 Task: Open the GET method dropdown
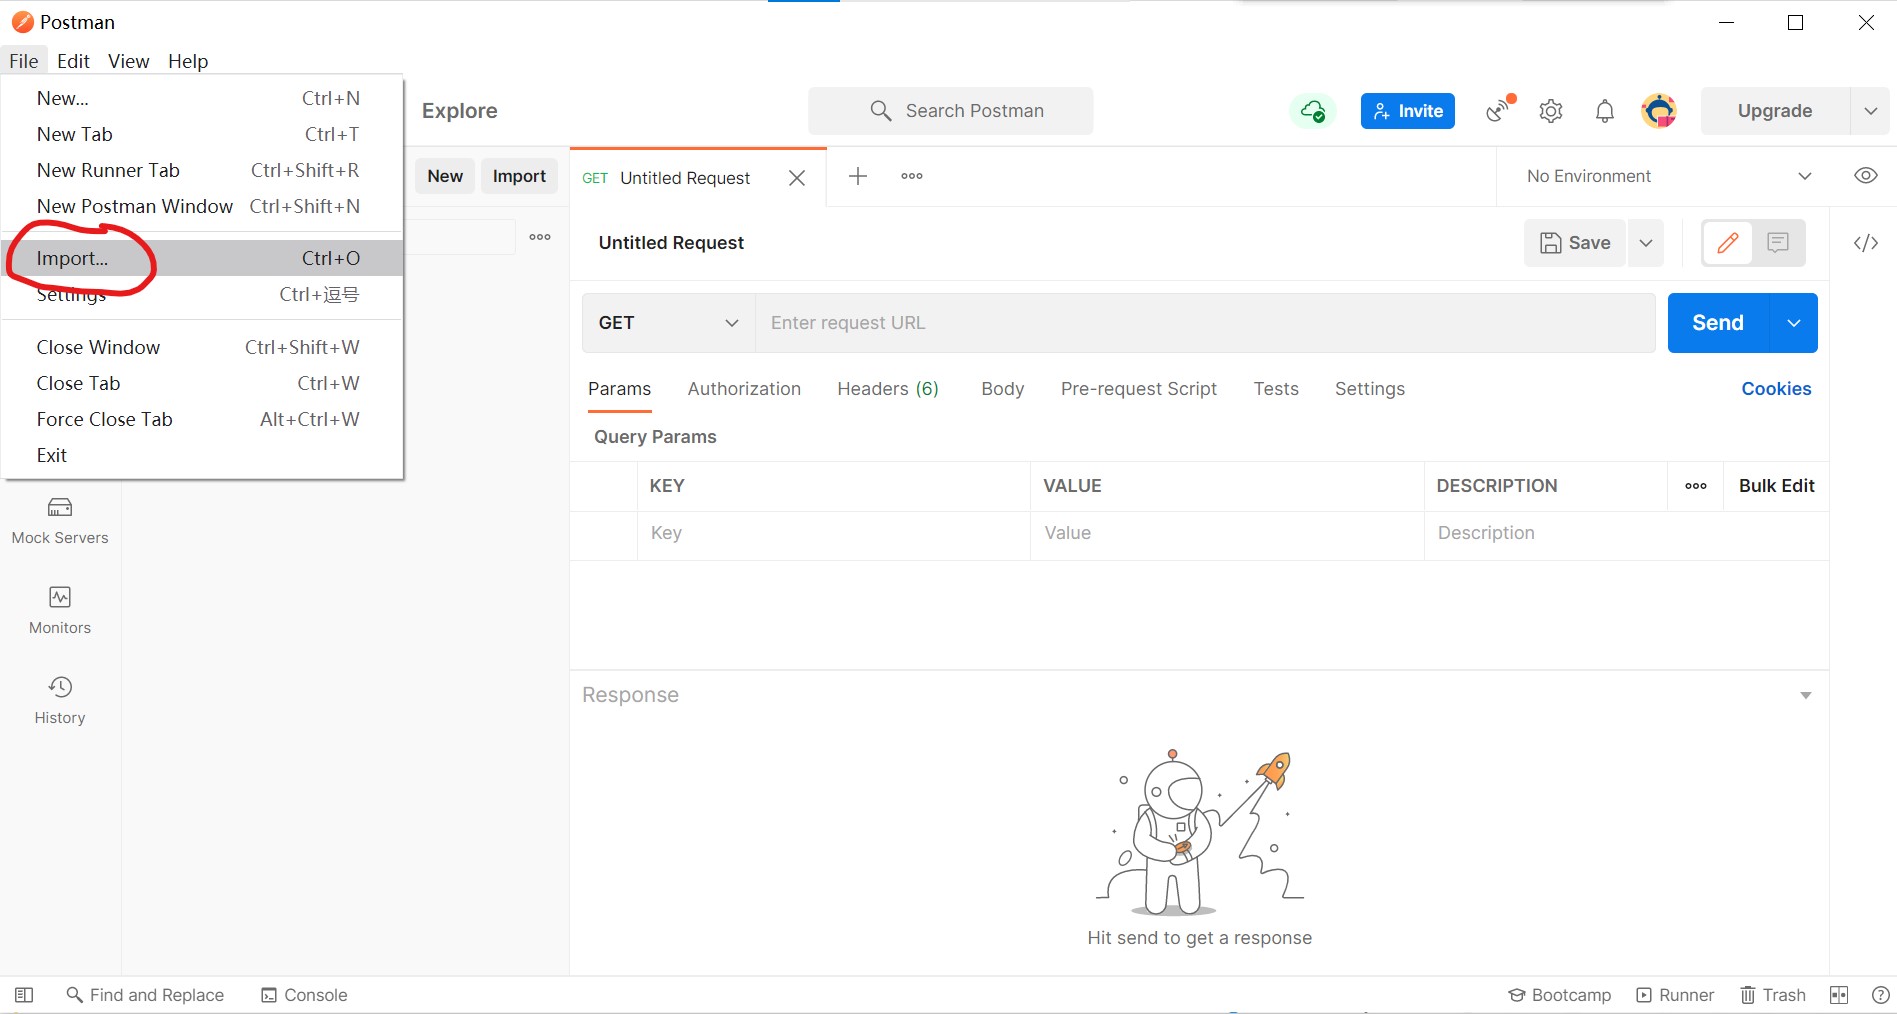tap(668, 323)
